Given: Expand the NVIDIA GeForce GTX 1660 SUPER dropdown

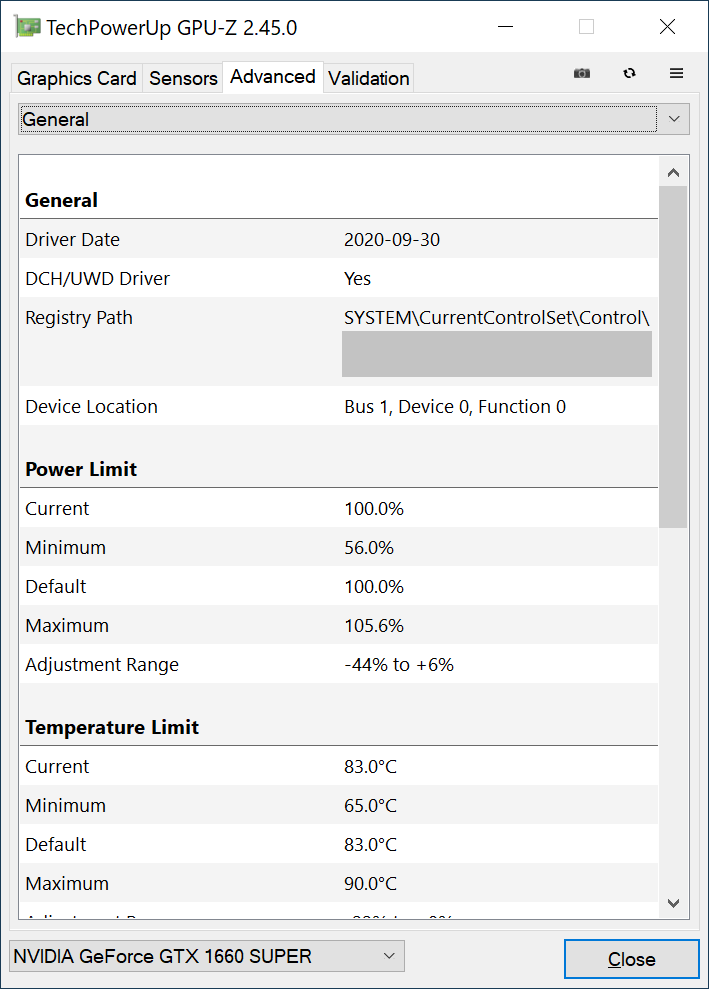Looking at the screenshot, I should click(207, 956).
